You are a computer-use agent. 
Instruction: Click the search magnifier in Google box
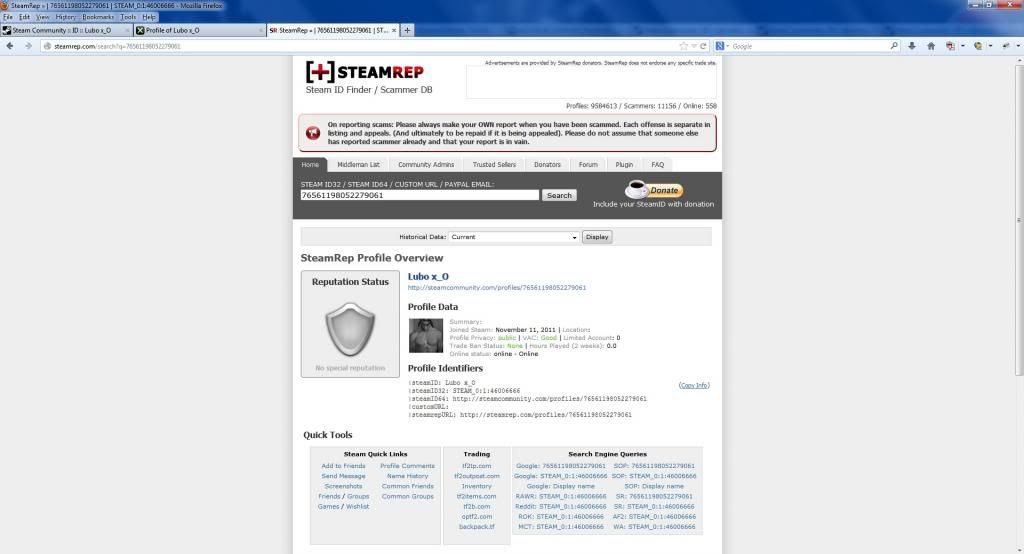[x=894, y=46]
